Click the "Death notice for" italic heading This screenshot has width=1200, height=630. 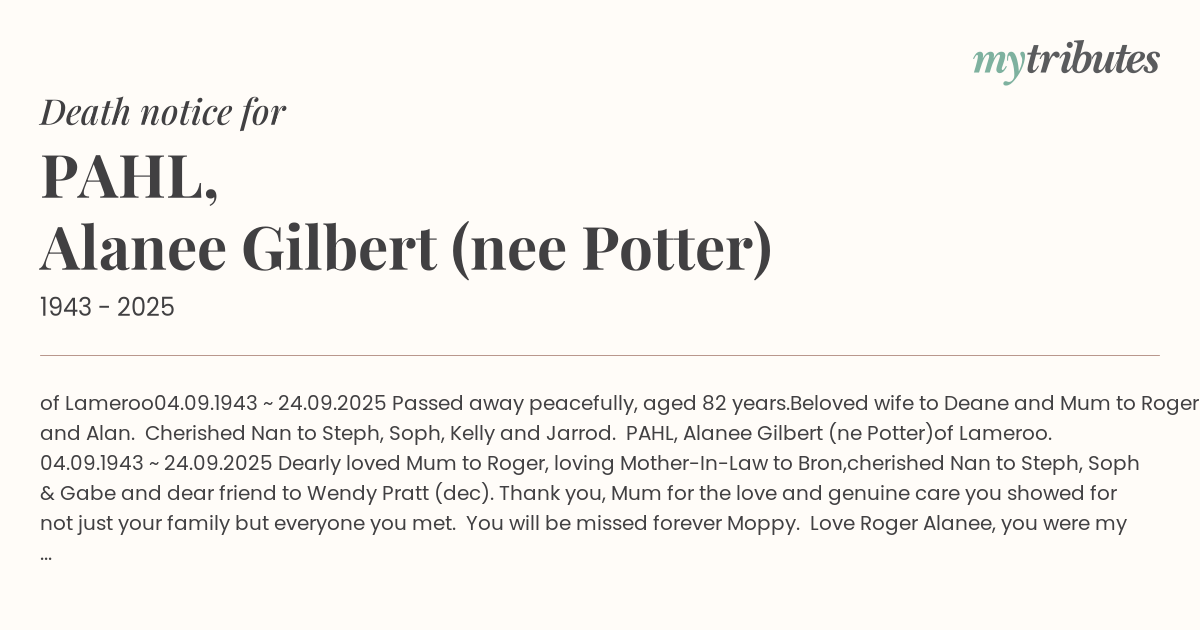pos(163,113)
